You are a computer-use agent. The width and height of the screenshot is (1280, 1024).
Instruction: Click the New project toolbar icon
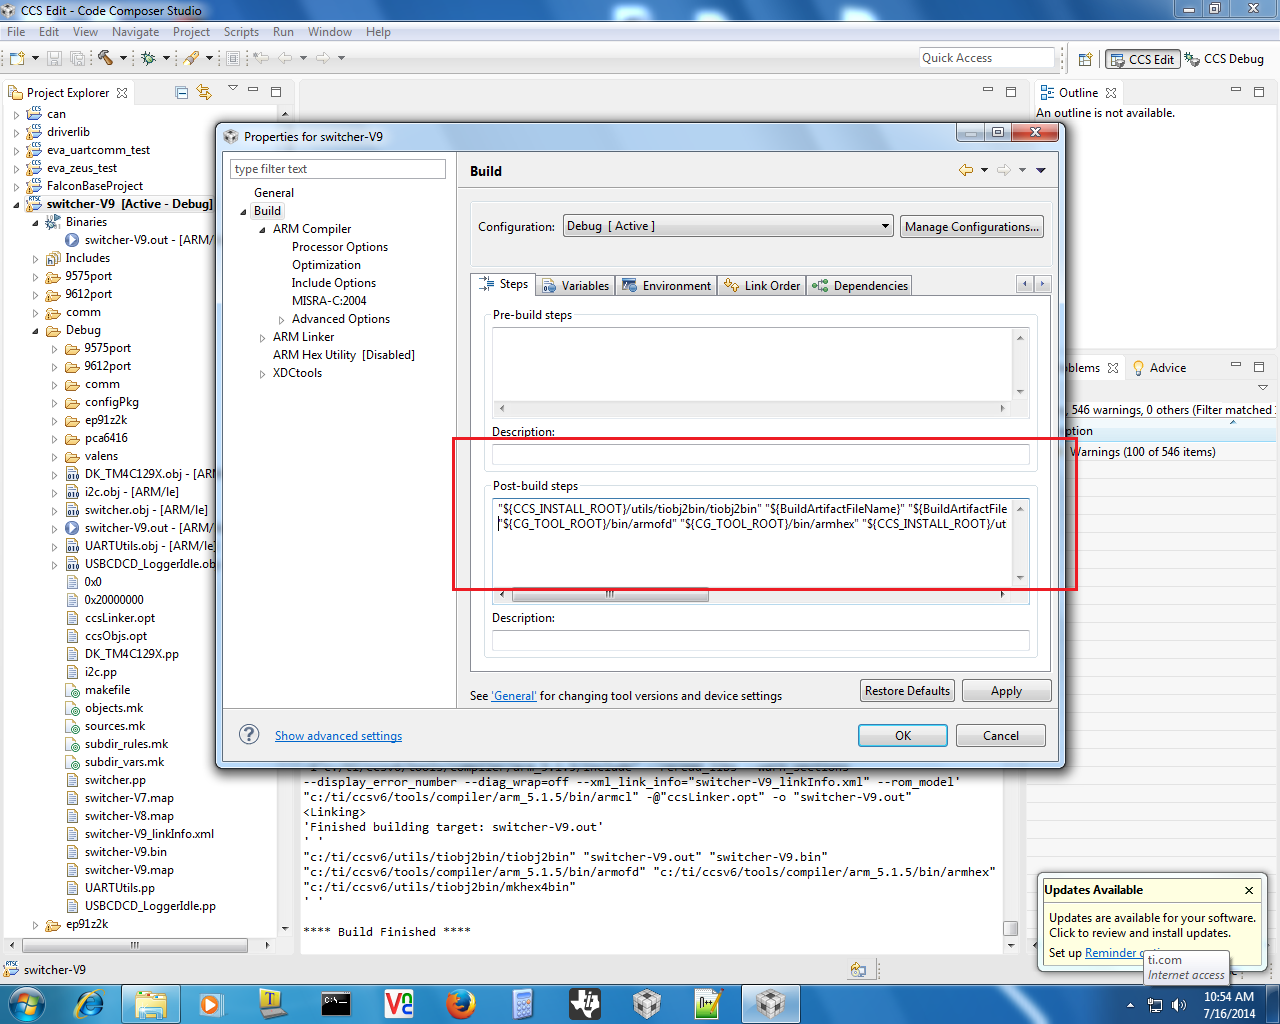[17, 58]
